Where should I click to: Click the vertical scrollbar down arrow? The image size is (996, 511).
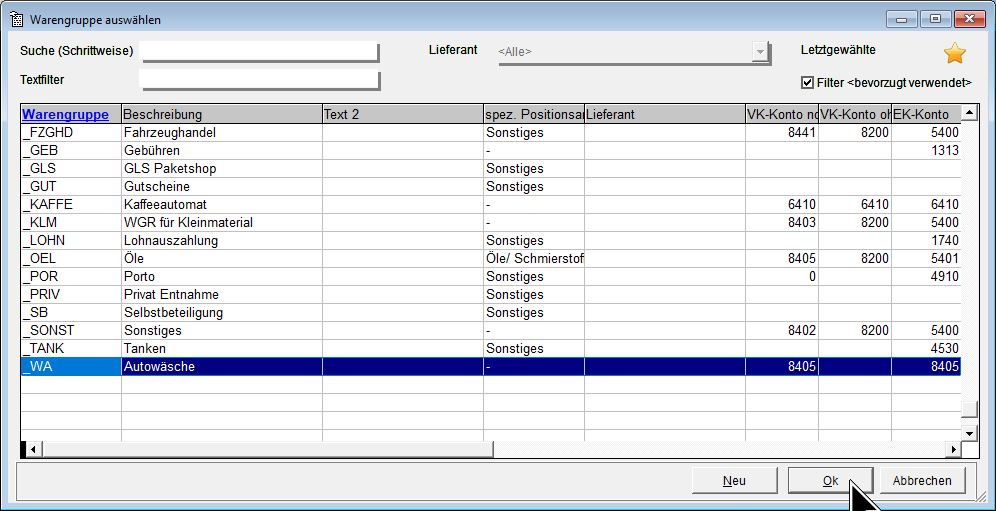tap(969, 432)
